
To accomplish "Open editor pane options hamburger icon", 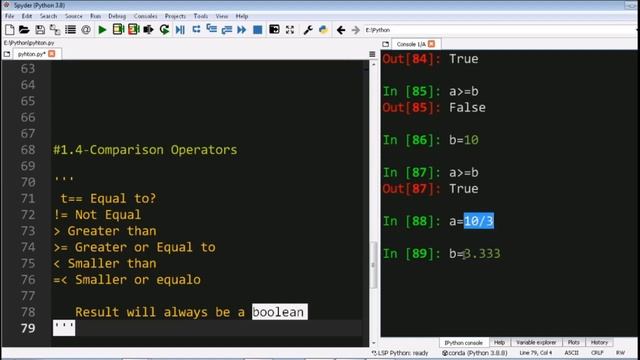I will [372, 54].
